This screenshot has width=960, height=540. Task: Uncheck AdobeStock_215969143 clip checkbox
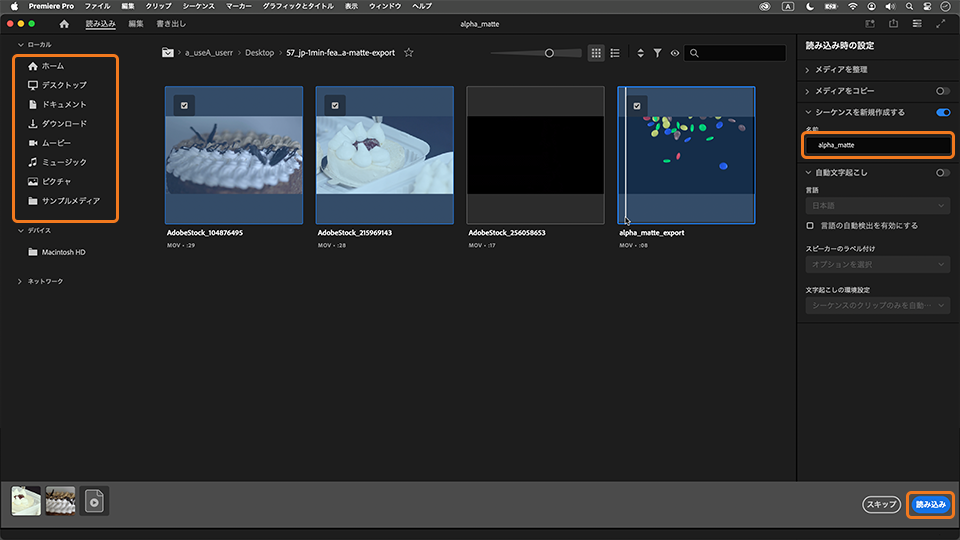click(335, 105)
